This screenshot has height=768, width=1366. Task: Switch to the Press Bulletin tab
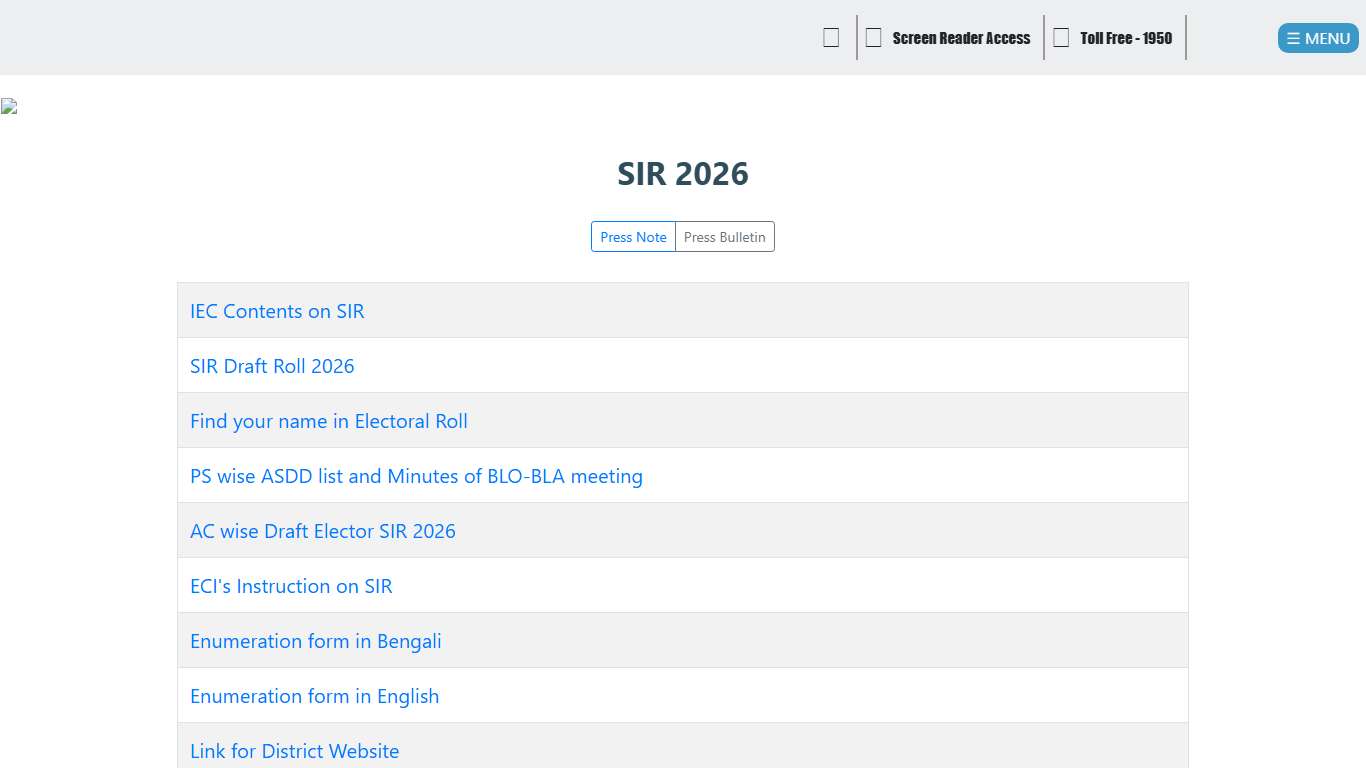(724, 237)
